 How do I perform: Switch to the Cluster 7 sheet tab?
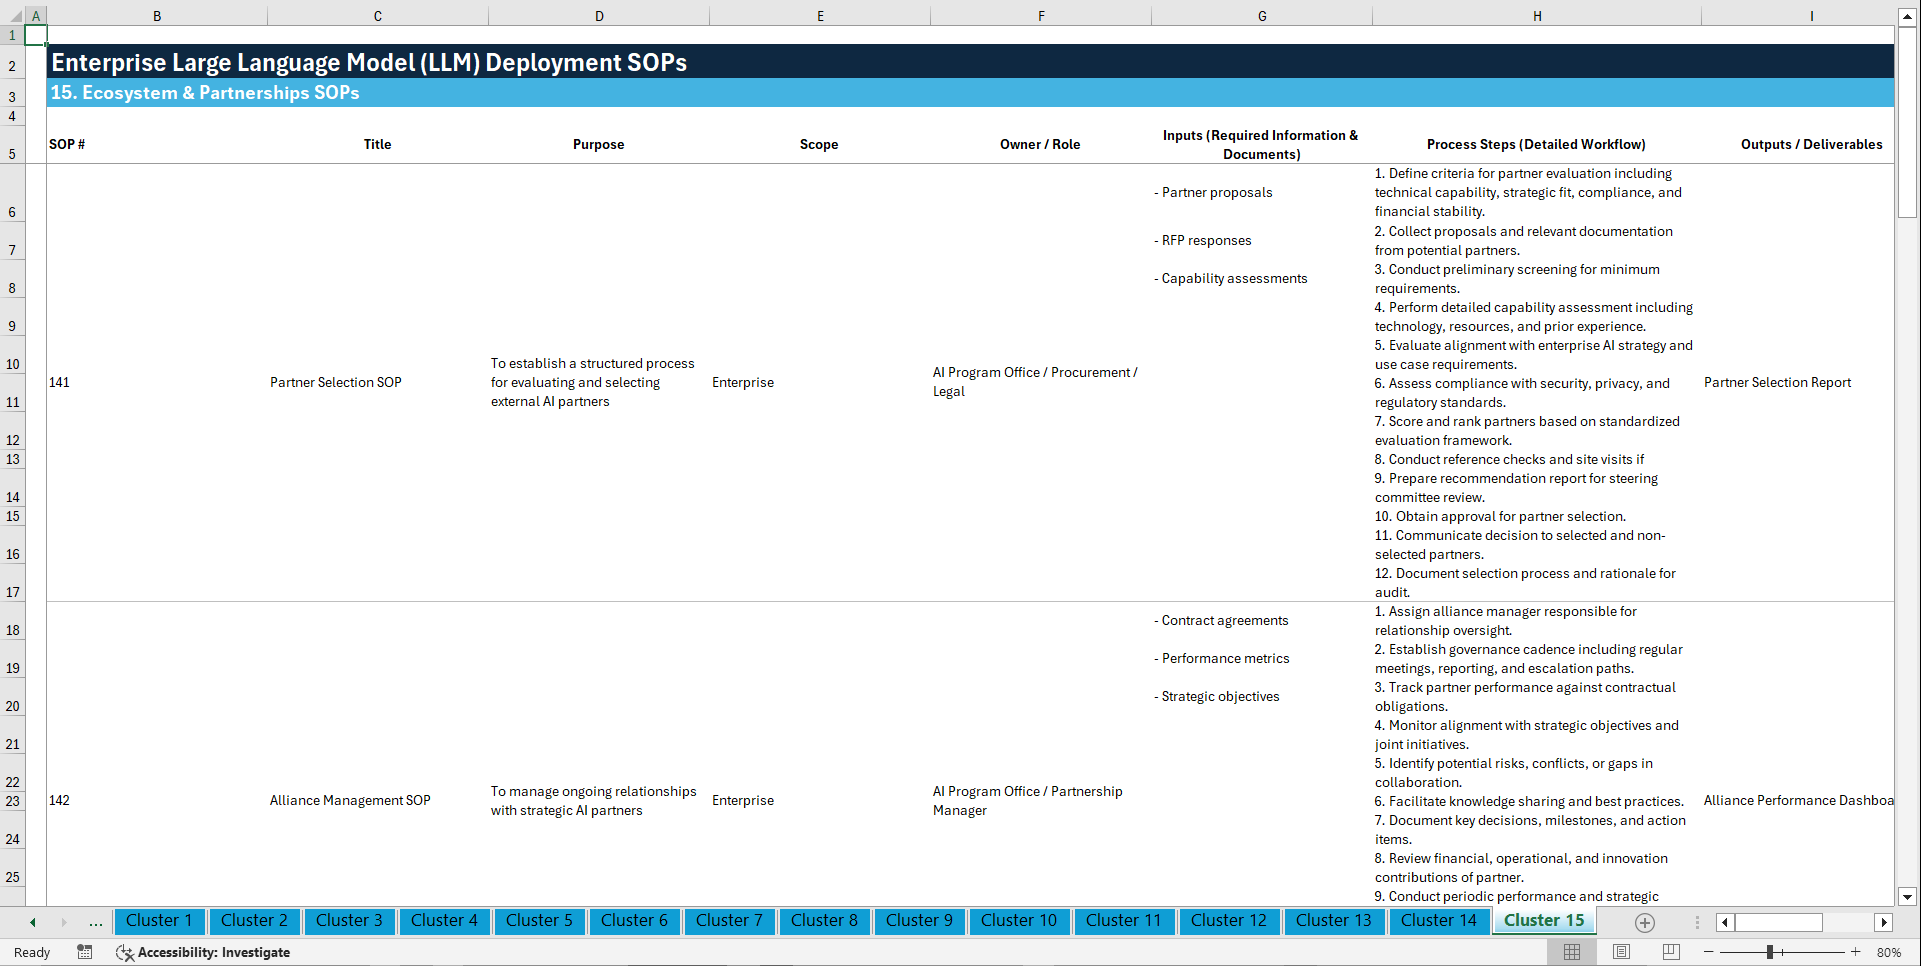[x=729, y=921]
